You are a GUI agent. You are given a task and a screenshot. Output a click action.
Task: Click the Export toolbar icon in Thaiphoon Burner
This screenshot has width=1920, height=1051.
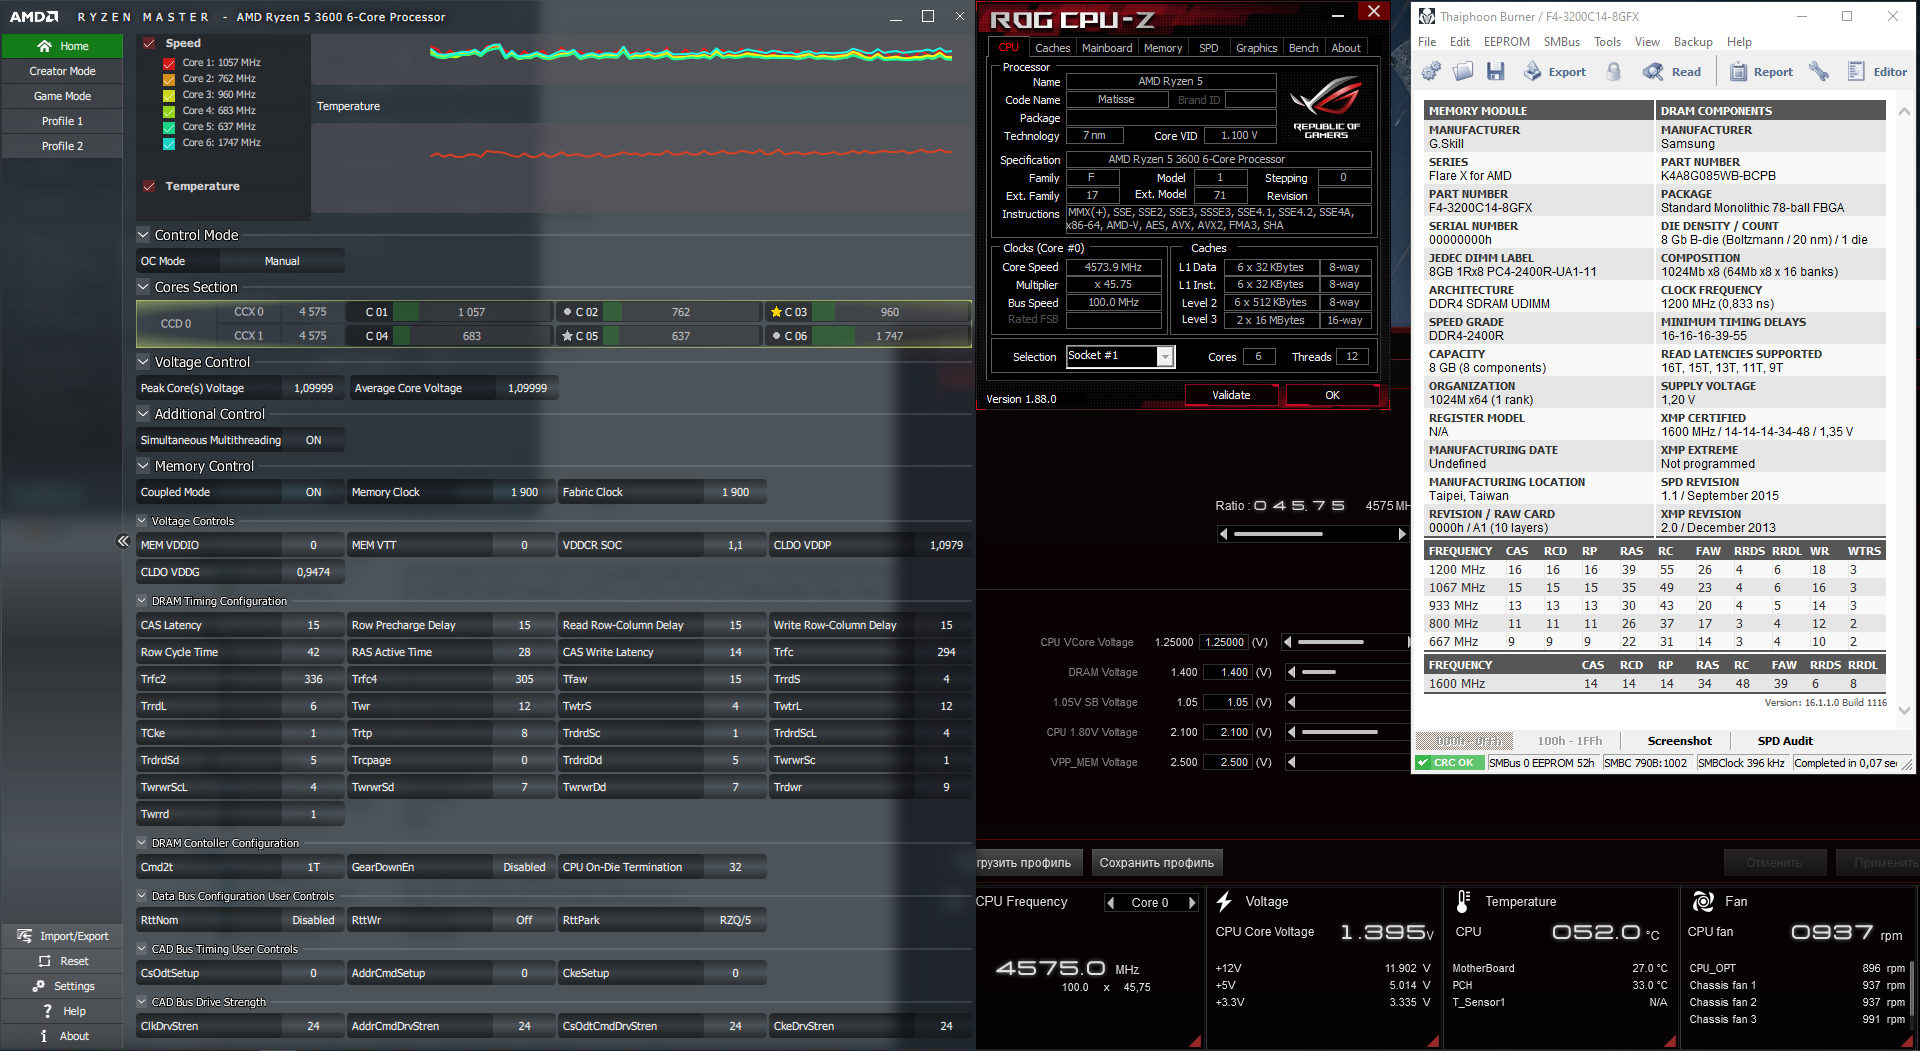tap(1532, 71)
